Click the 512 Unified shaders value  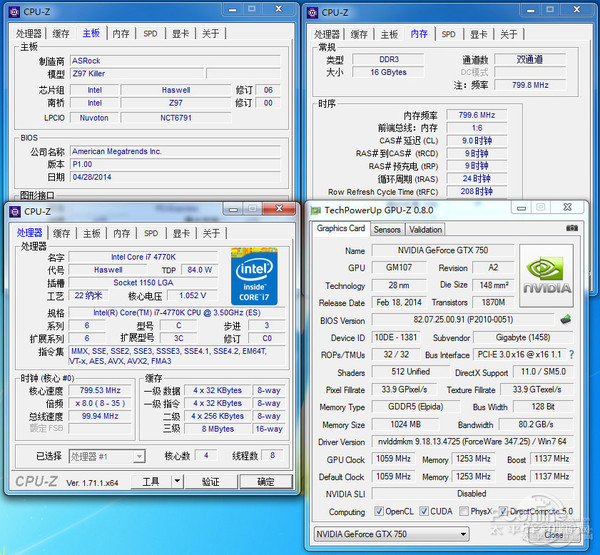pyautogui.click(x=411, y=372)
